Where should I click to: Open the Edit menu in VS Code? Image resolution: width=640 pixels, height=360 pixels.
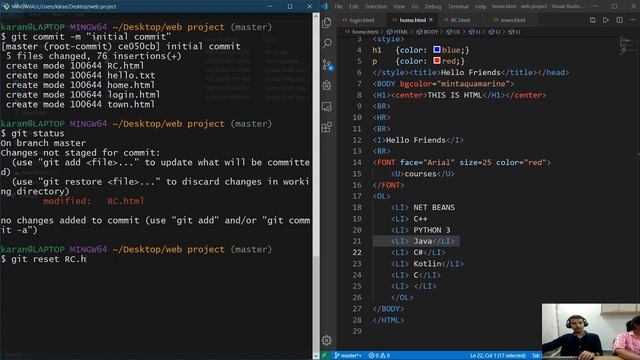[x=353, y=7]
